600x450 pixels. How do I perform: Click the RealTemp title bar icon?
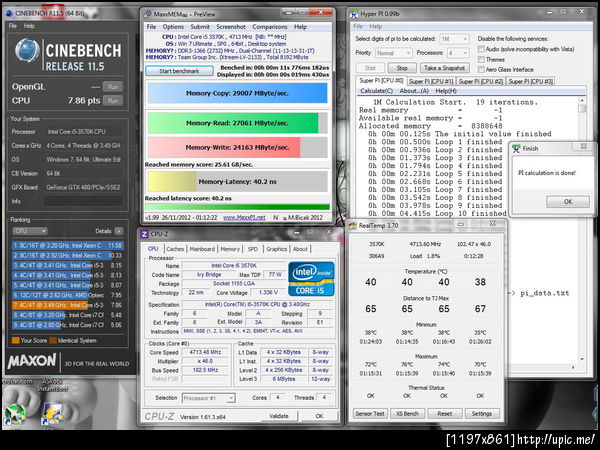352,226
